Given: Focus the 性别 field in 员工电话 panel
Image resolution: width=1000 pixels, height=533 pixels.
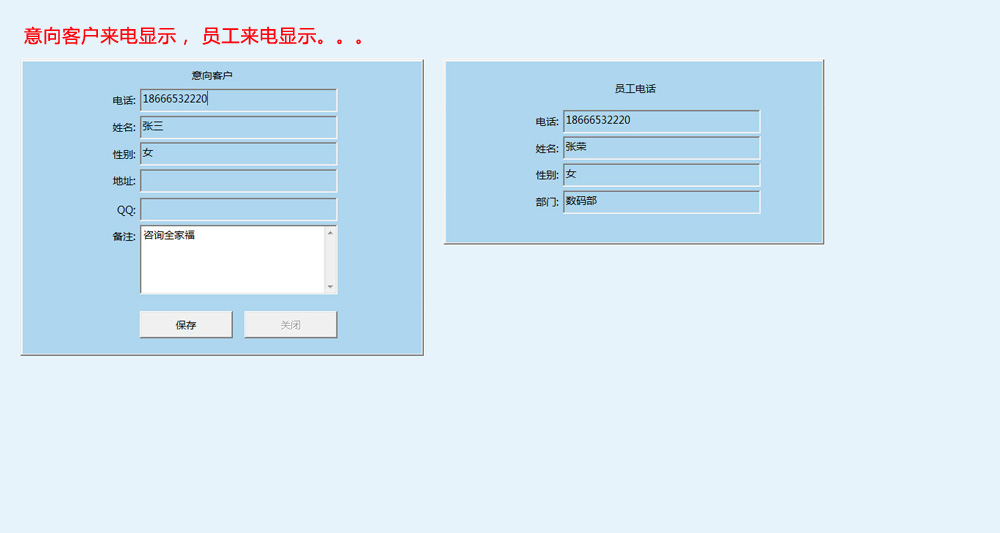Looking at the screenshot, I should (661, 175).
